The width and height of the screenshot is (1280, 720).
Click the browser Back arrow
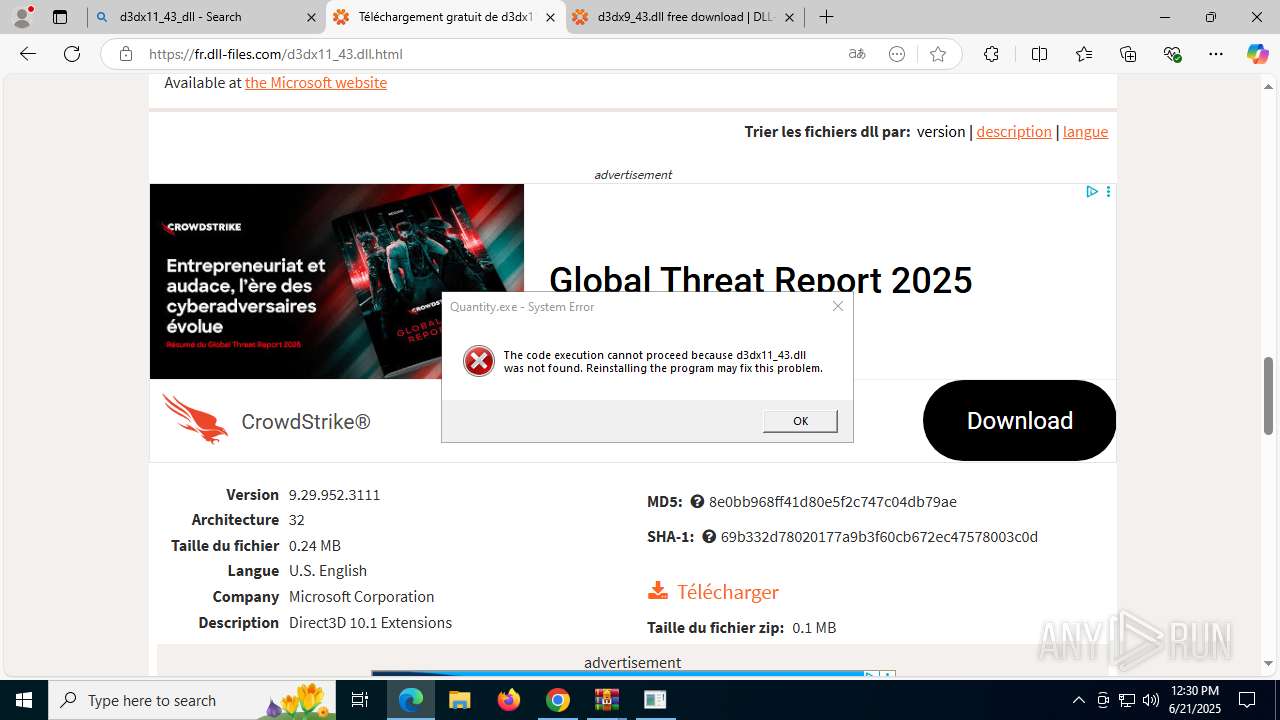pyautogui.click(x=28, y=54)
